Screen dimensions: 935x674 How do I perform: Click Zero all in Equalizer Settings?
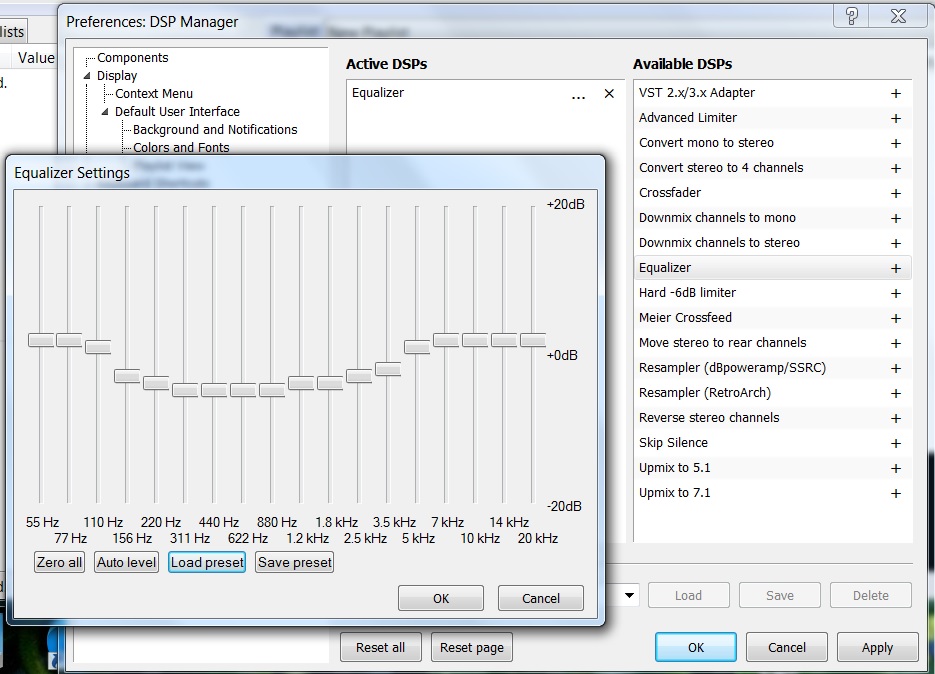[59, 562]
